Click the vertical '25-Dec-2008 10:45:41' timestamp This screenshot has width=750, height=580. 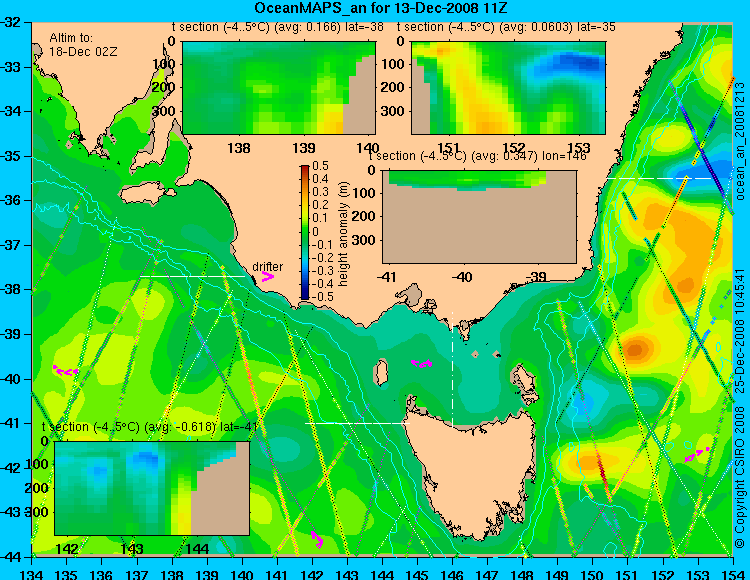tap(740, 330)
